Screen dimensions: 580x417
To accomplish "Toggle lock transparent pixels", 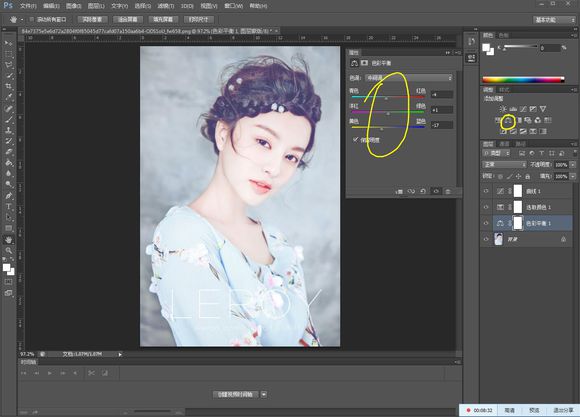I will 500,176.
